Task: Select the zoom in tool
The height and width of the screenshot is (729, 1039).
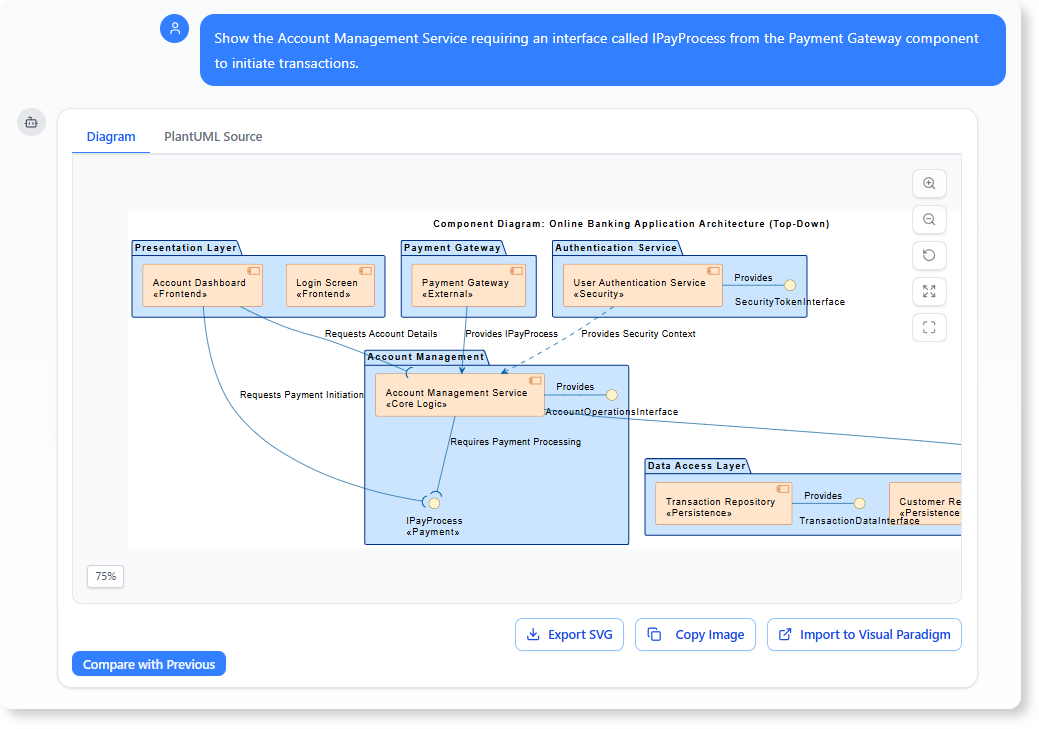Action: (x=929, y=184)
